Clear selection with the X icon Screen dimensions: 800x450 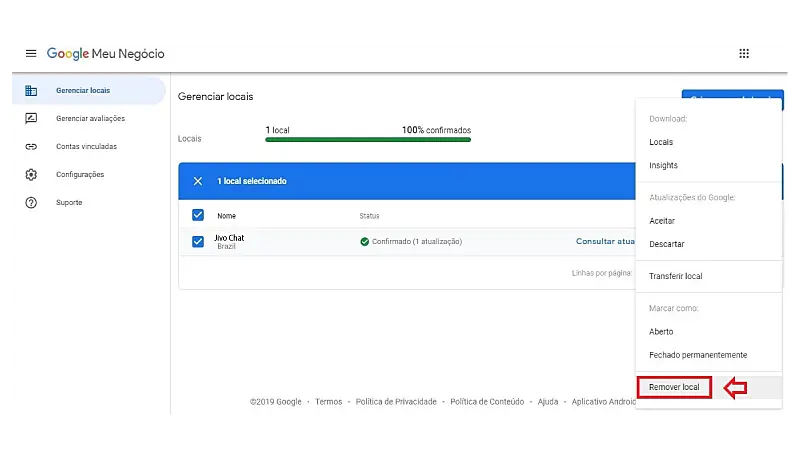pos(198,181)
